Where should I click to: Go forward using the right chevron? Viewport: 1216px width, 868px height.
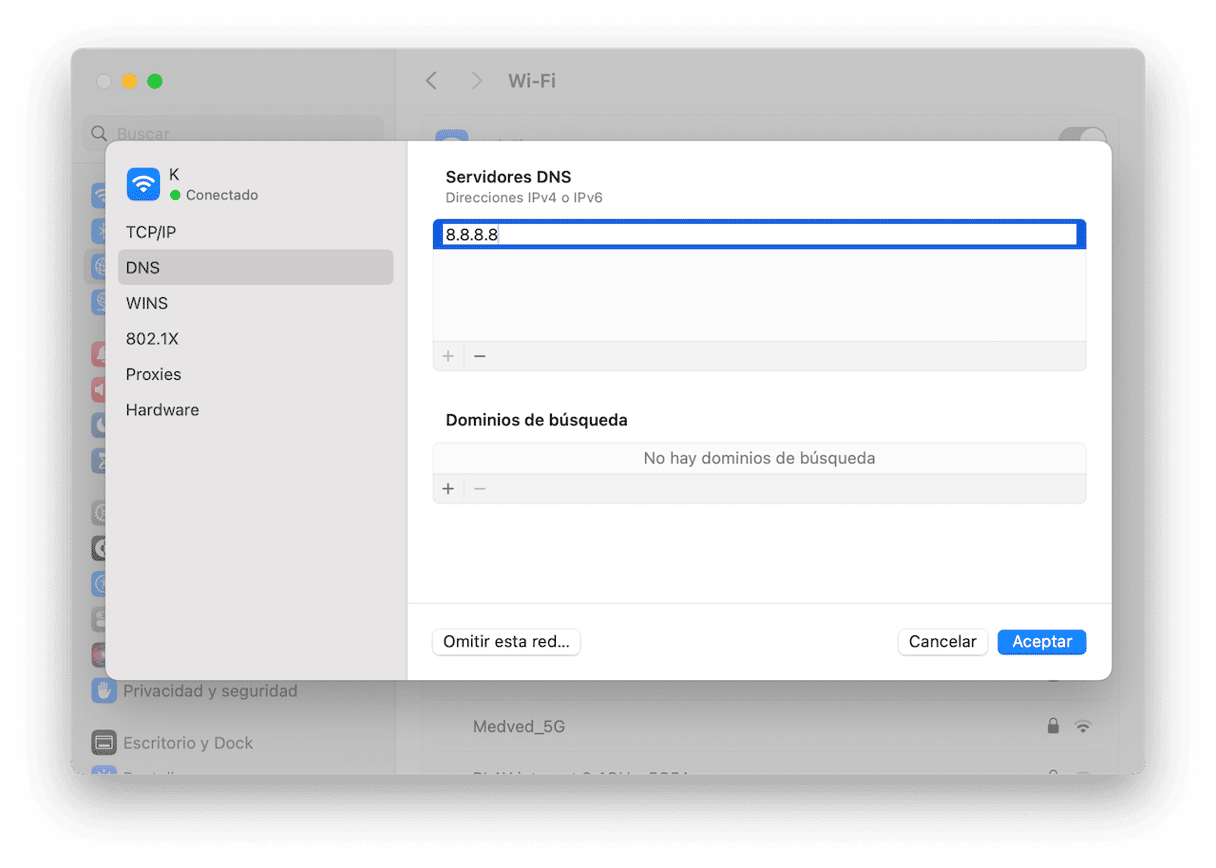(477, 81)
